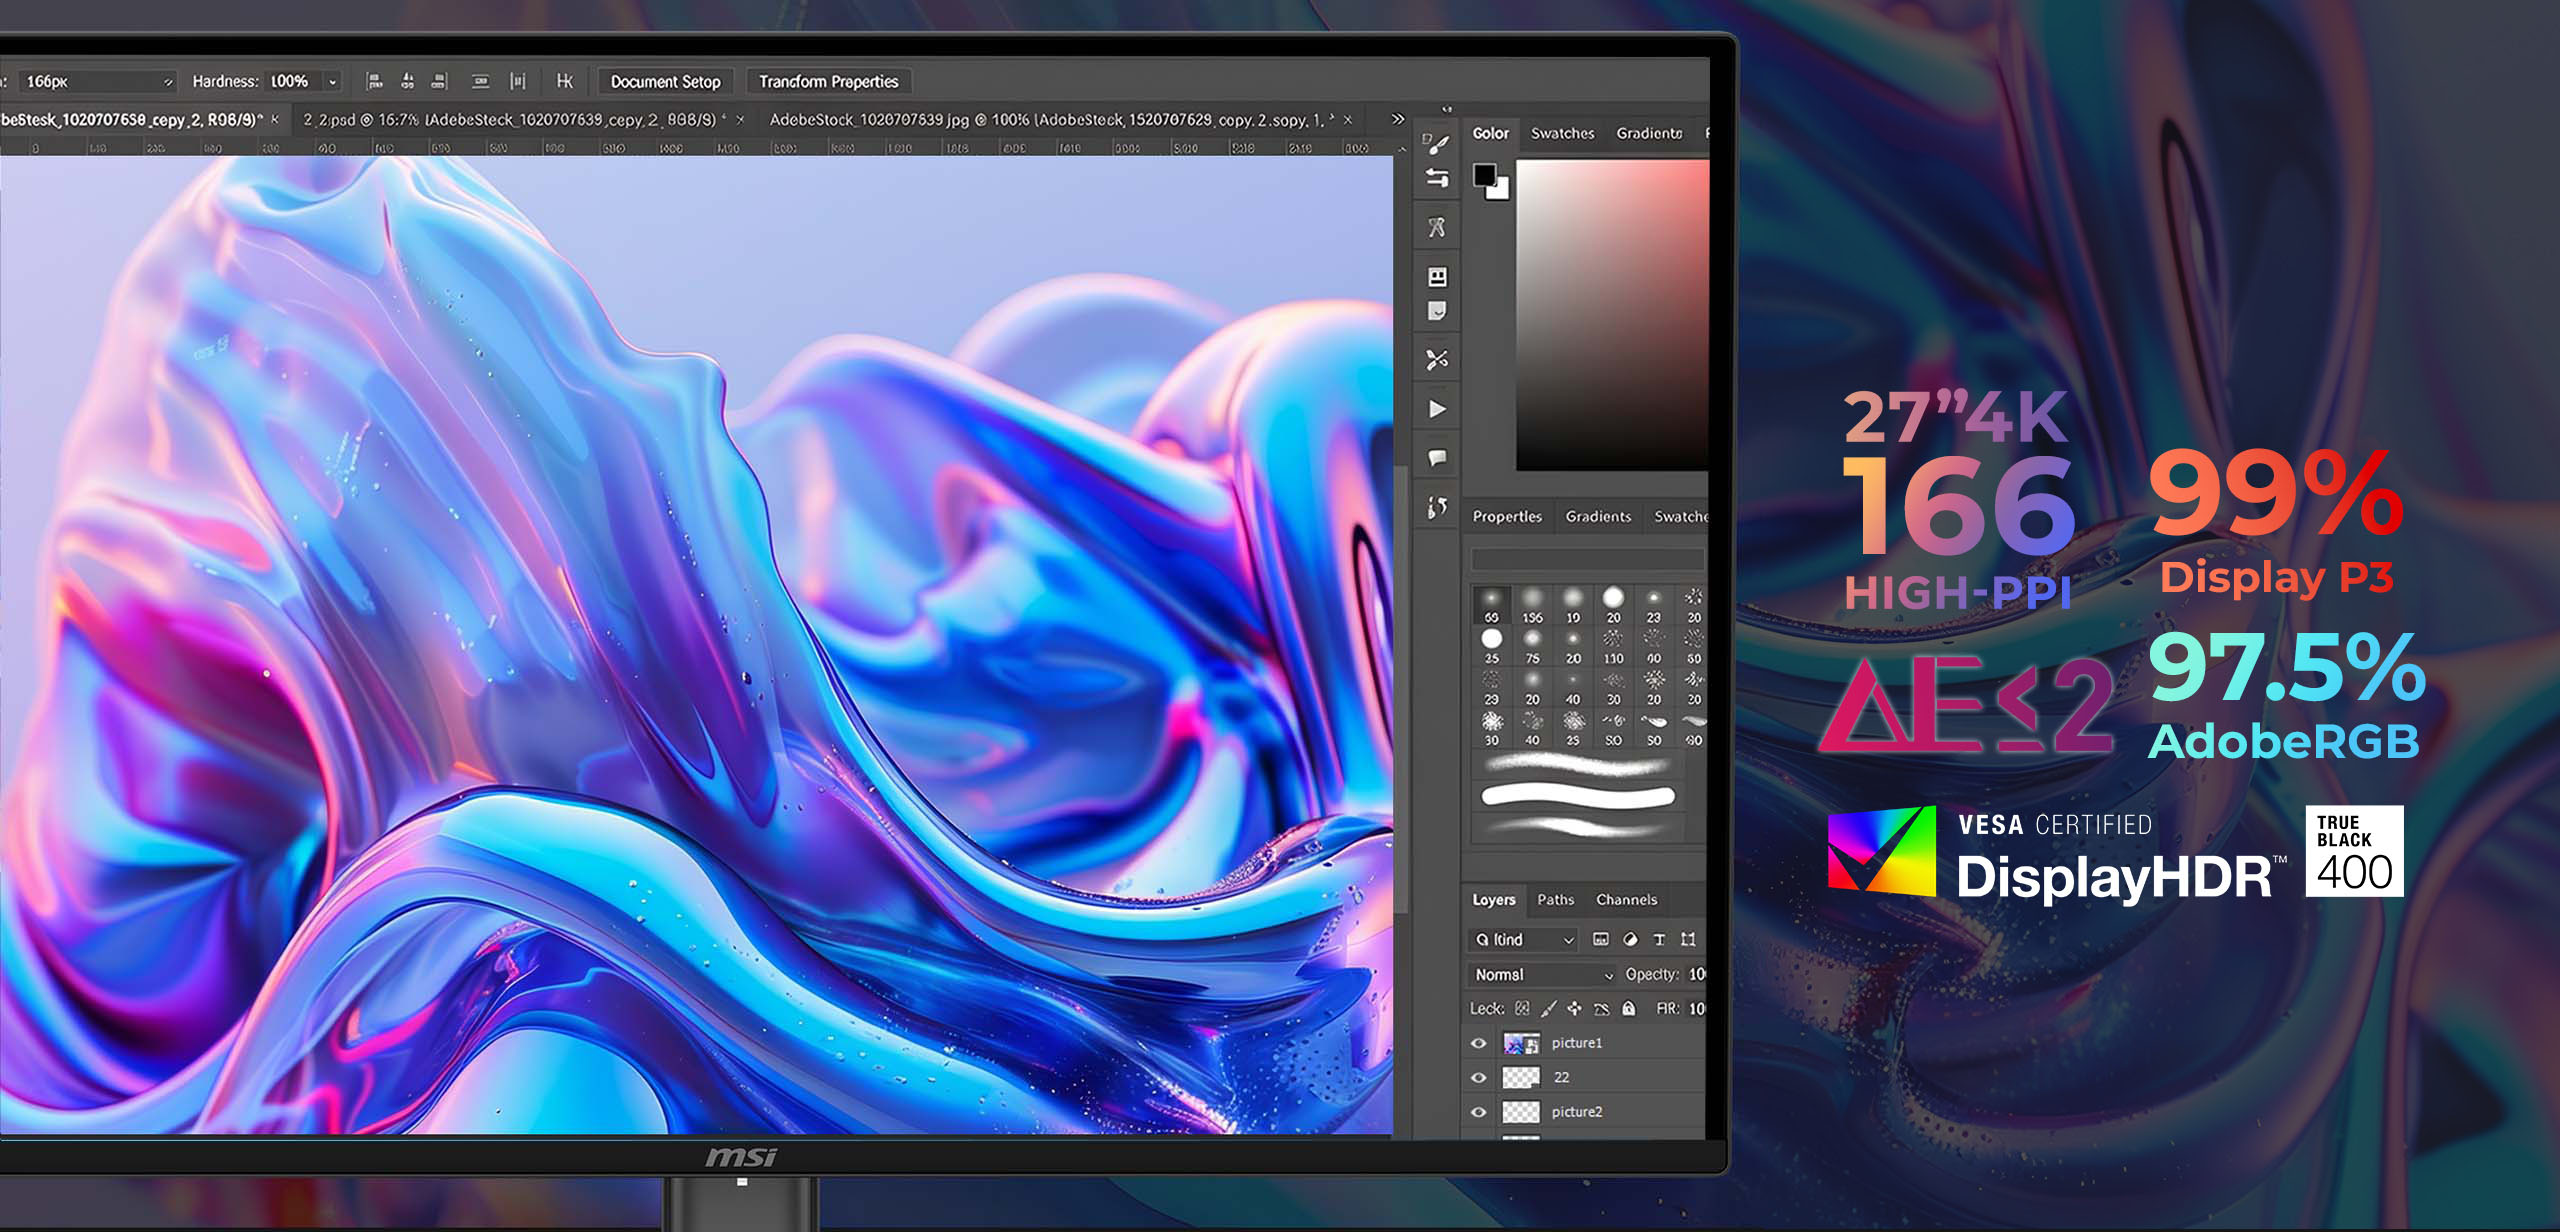
Task: Switch to the Gradients tab in the Color panel
Action: [x=1649, y=133]
